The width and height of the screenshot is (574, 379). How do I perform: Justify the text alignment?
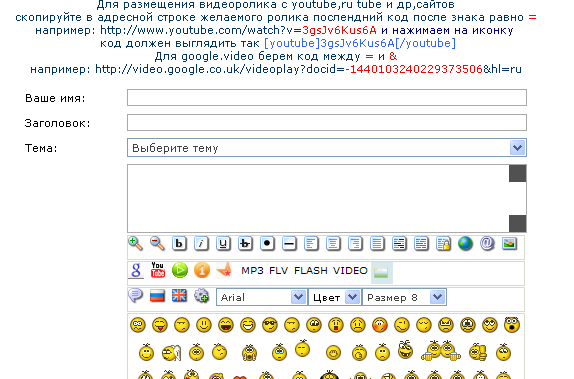377,244
